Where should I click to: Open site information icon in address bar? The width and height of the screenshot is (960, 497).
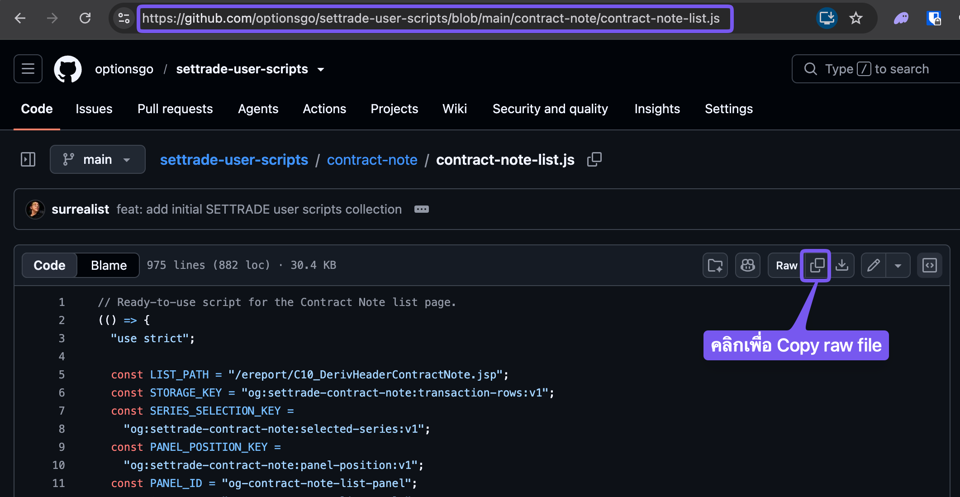(x=124, y=18)
